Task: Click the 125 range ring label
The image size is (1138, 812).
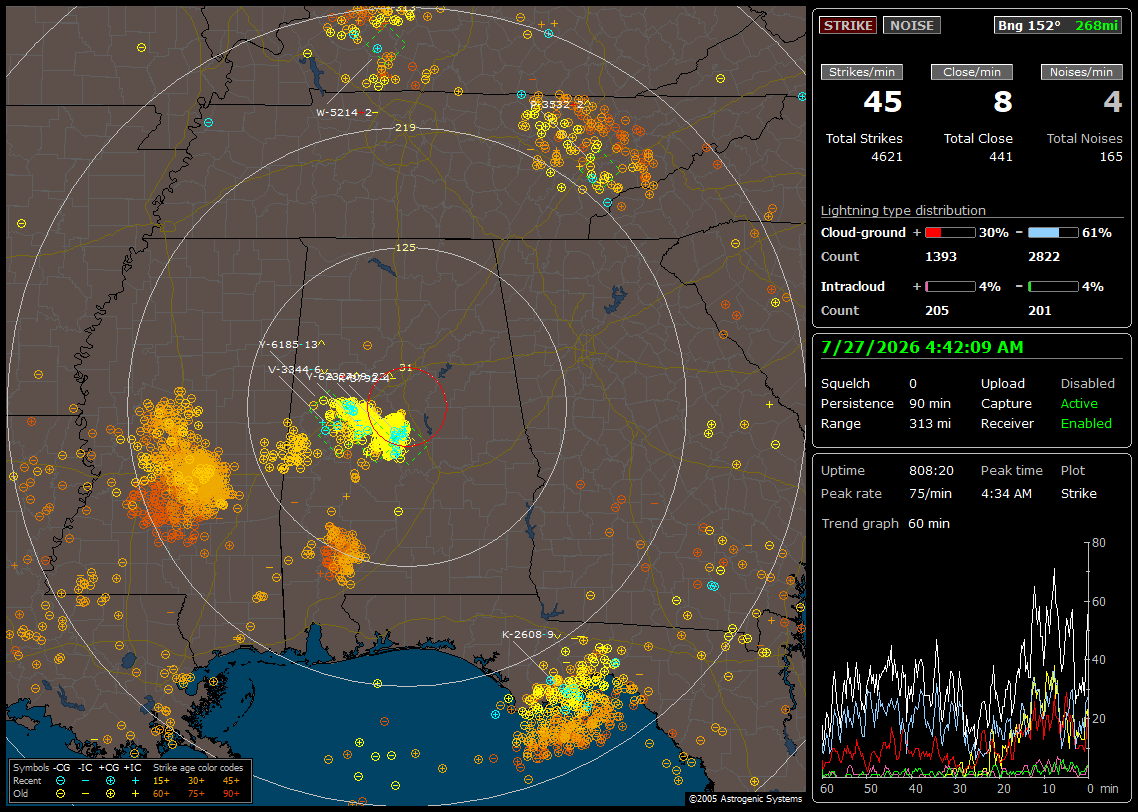Action: [x=405, y=247]
